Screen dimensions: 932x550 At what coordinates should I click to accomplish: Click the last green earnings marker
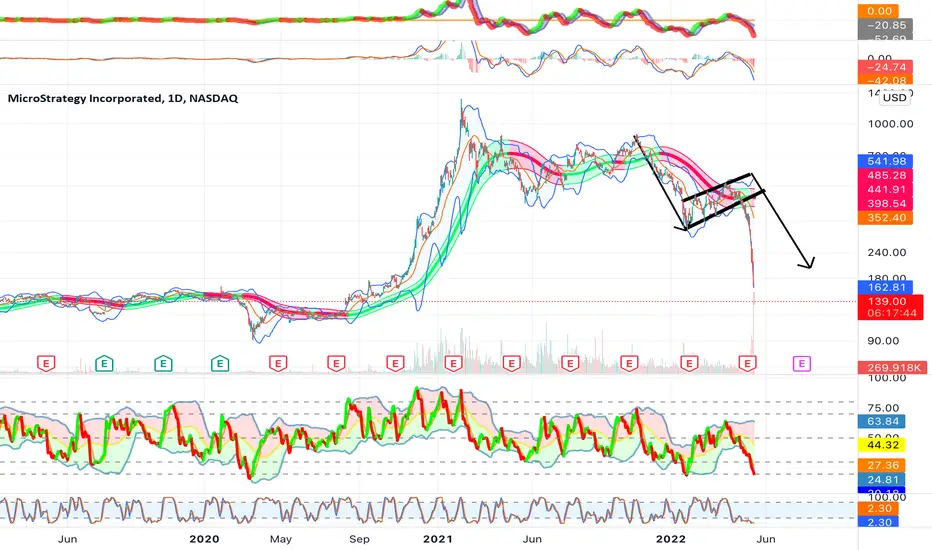[x=220, y=363]
